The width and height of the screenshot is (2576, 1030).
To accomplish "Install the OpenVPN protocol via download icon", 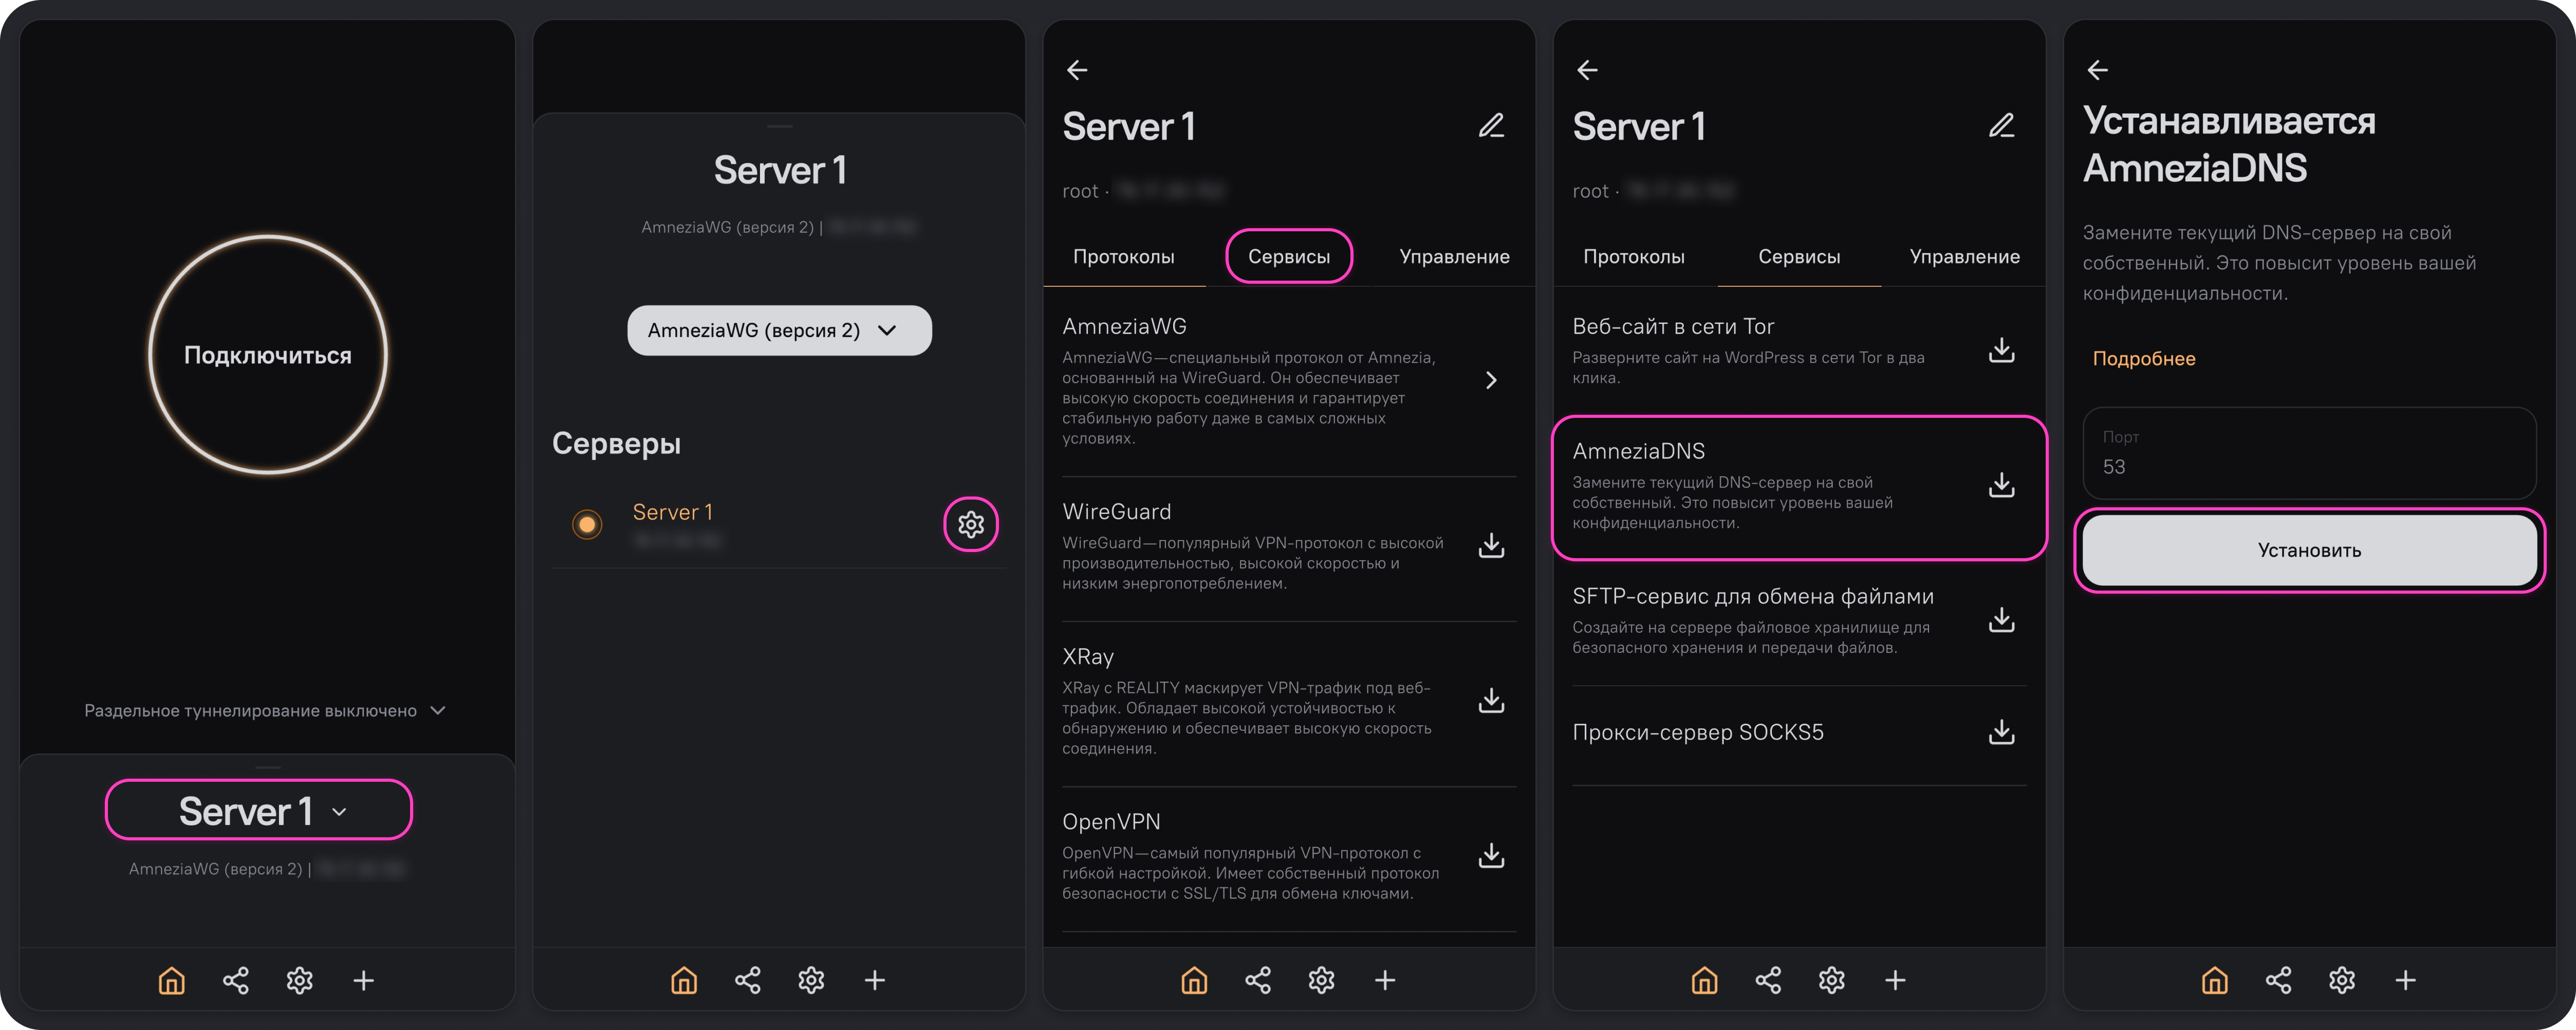I will coord(1491,855).
